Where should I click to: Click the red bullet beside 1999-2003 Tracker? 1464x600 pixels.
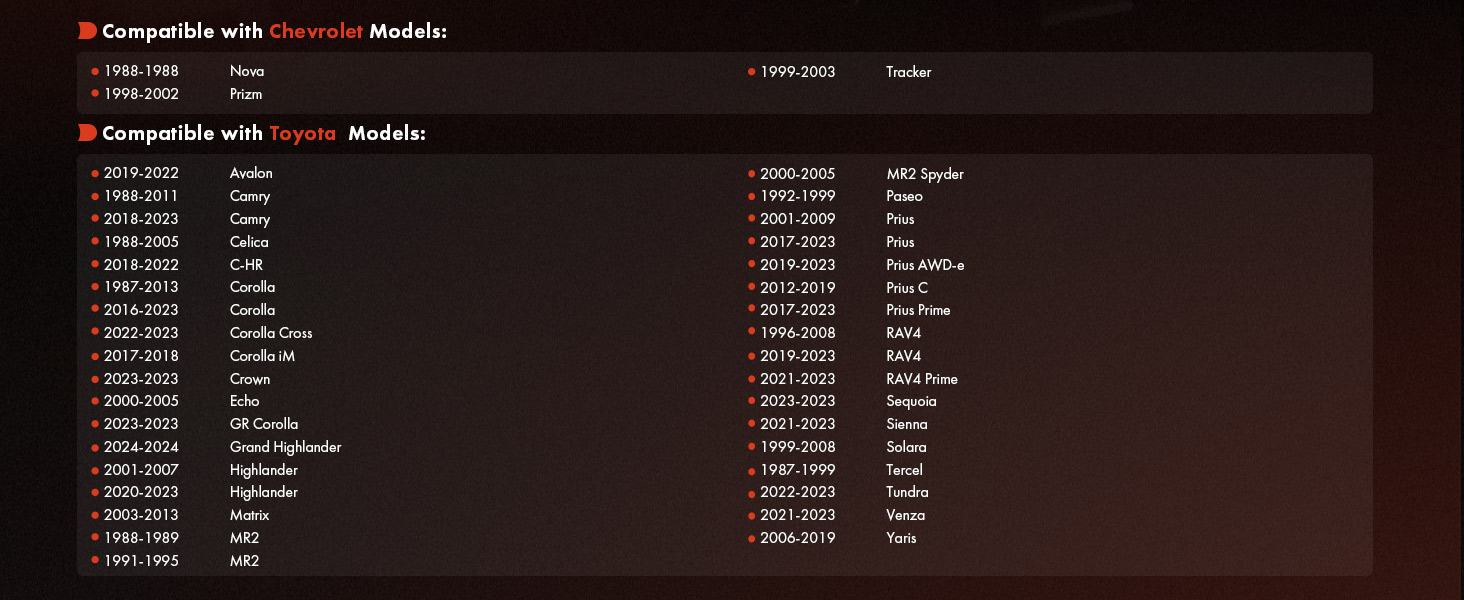pos(752,72)
